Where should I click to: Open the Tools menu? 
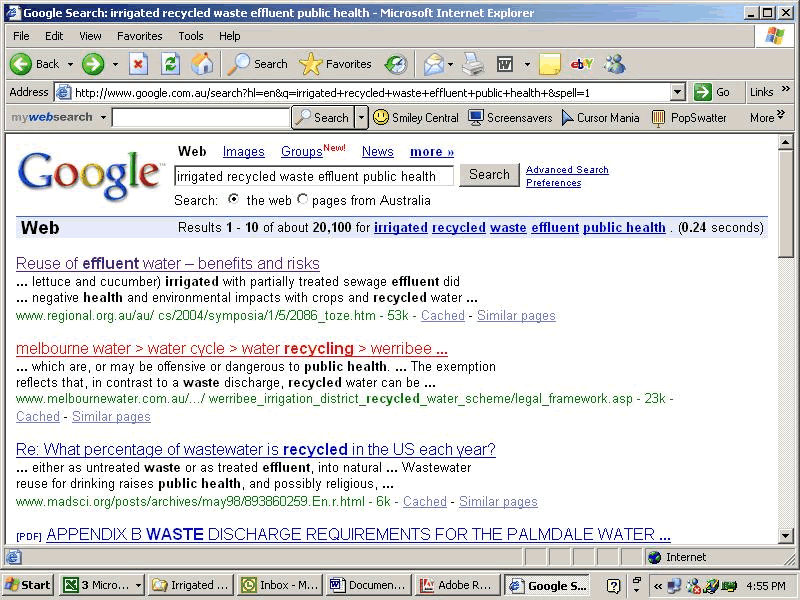190,36
